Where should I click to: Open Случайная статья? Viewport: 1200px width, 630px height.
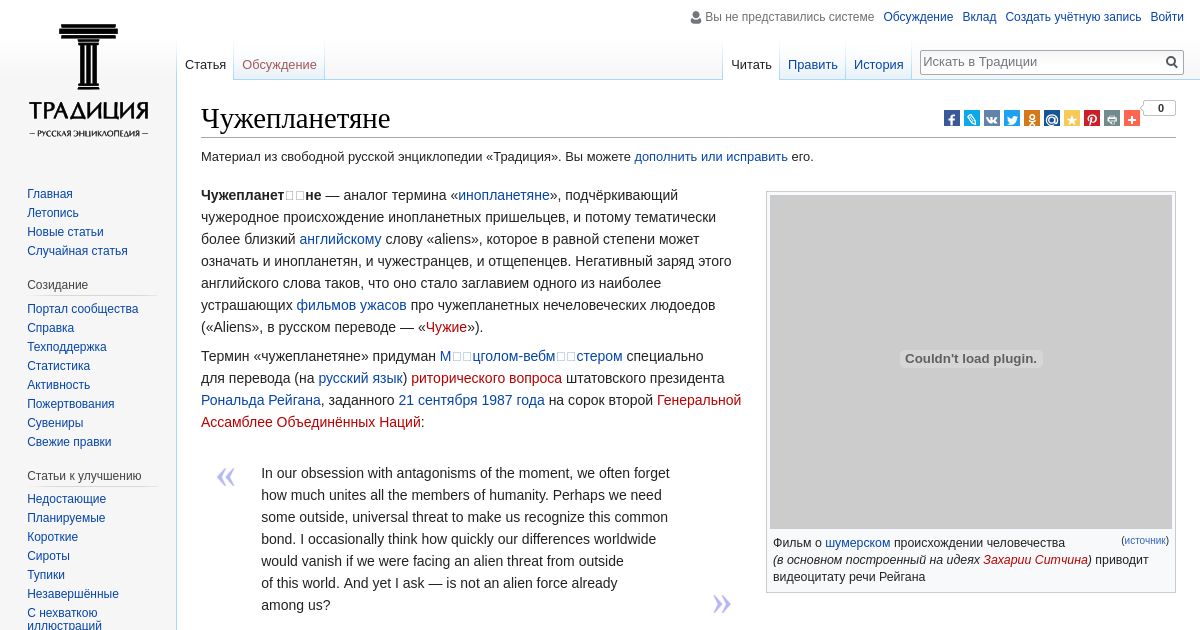click(x=77, y=251)
